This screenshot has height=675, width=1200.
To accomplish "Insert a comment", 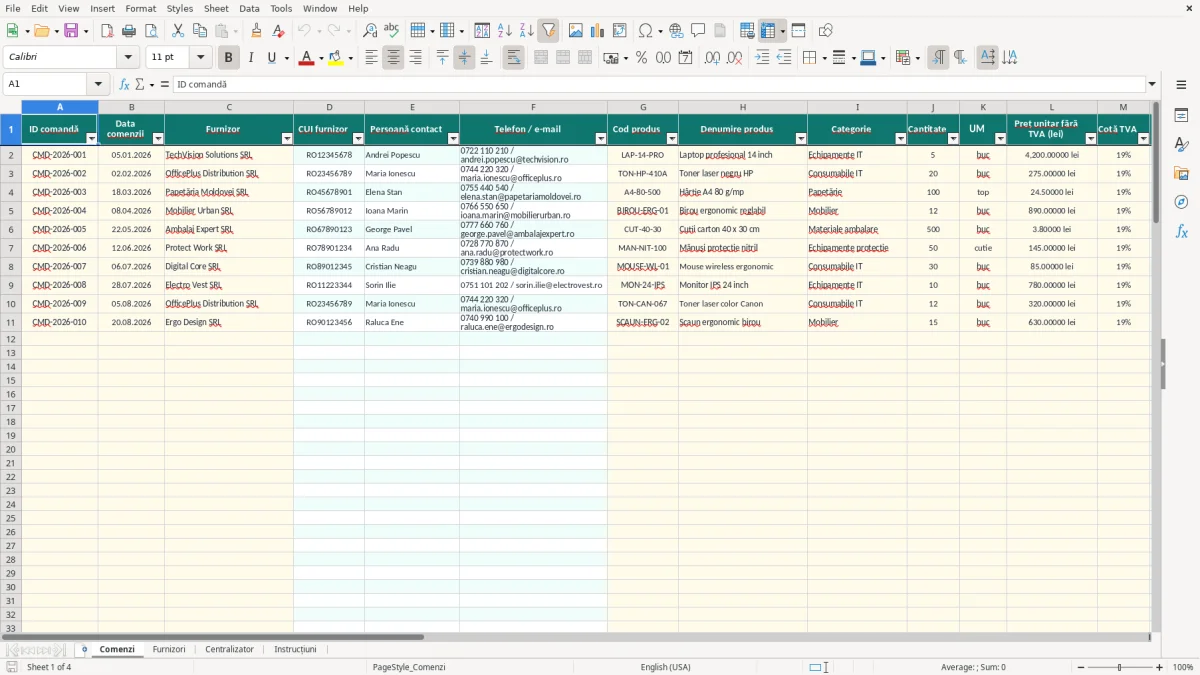I will pyautogui.click(x=698, y=31).
